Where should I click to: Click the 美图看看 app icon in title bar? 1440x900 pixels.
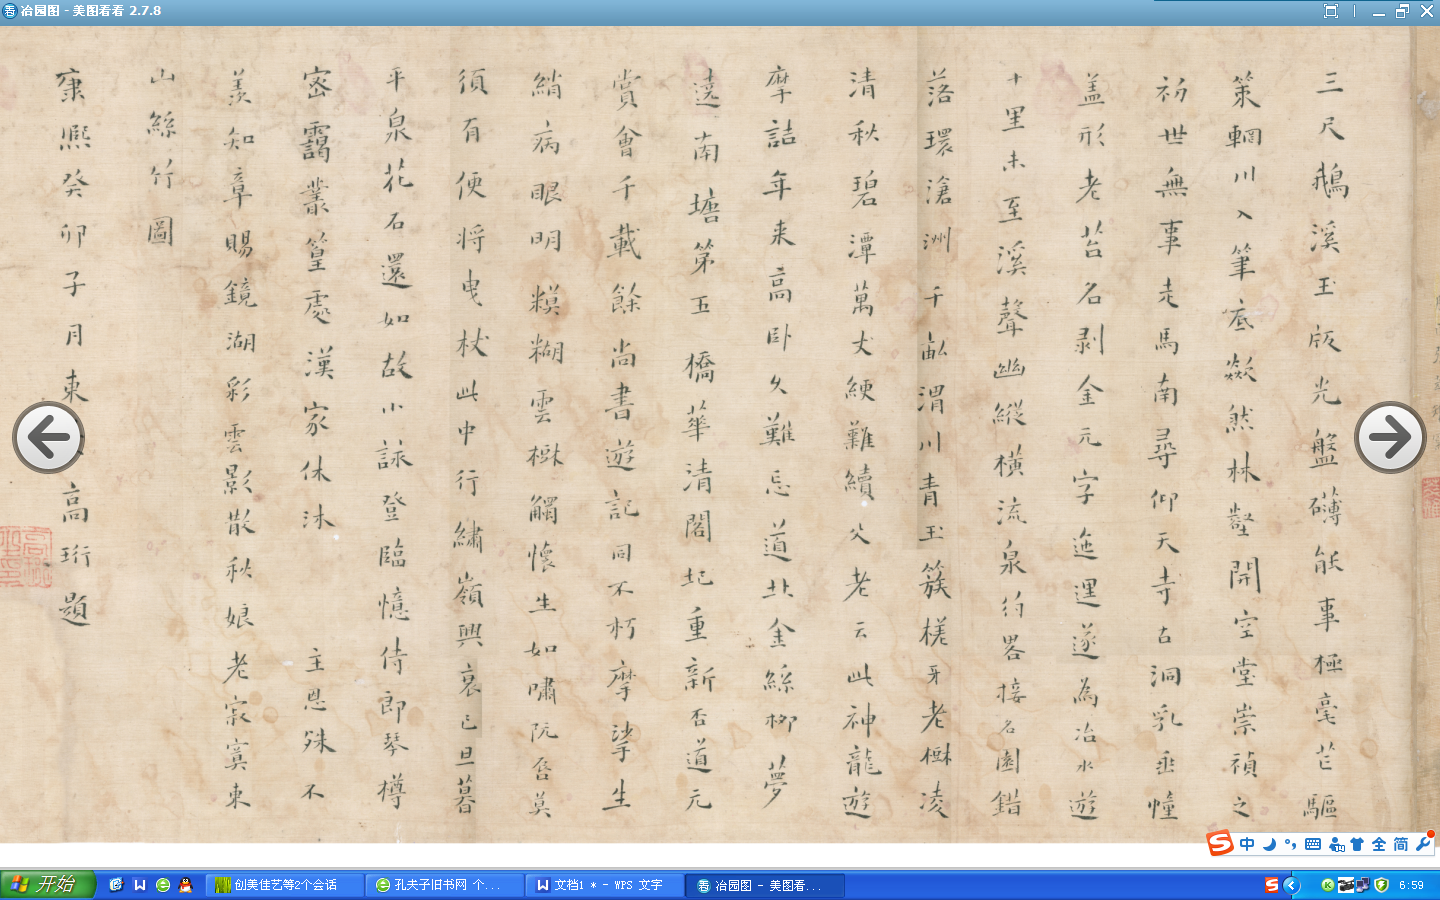[10, 11]
